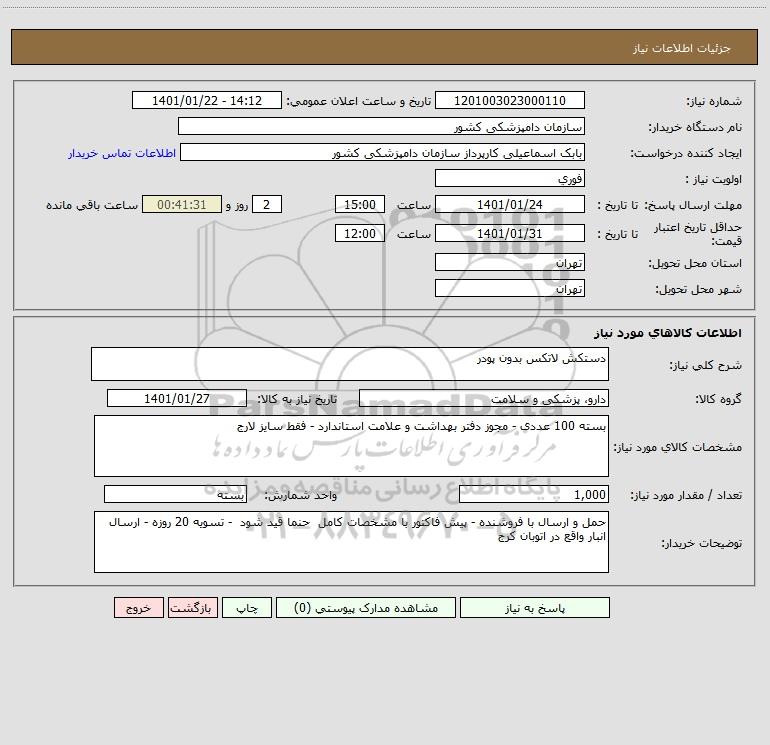Click the goods group field دارو، پزشکی و سلامت
The image size is (770, 745).
(484, 398)
